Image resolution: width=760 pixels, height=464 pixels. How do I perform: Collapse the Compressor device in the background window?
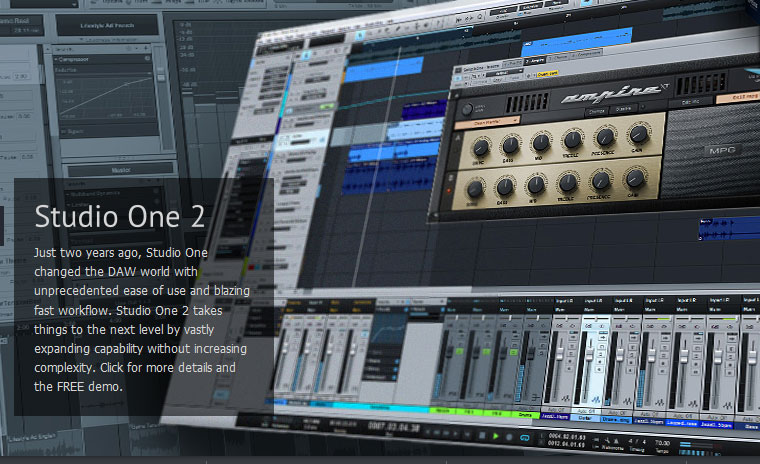tap(56, 59)
